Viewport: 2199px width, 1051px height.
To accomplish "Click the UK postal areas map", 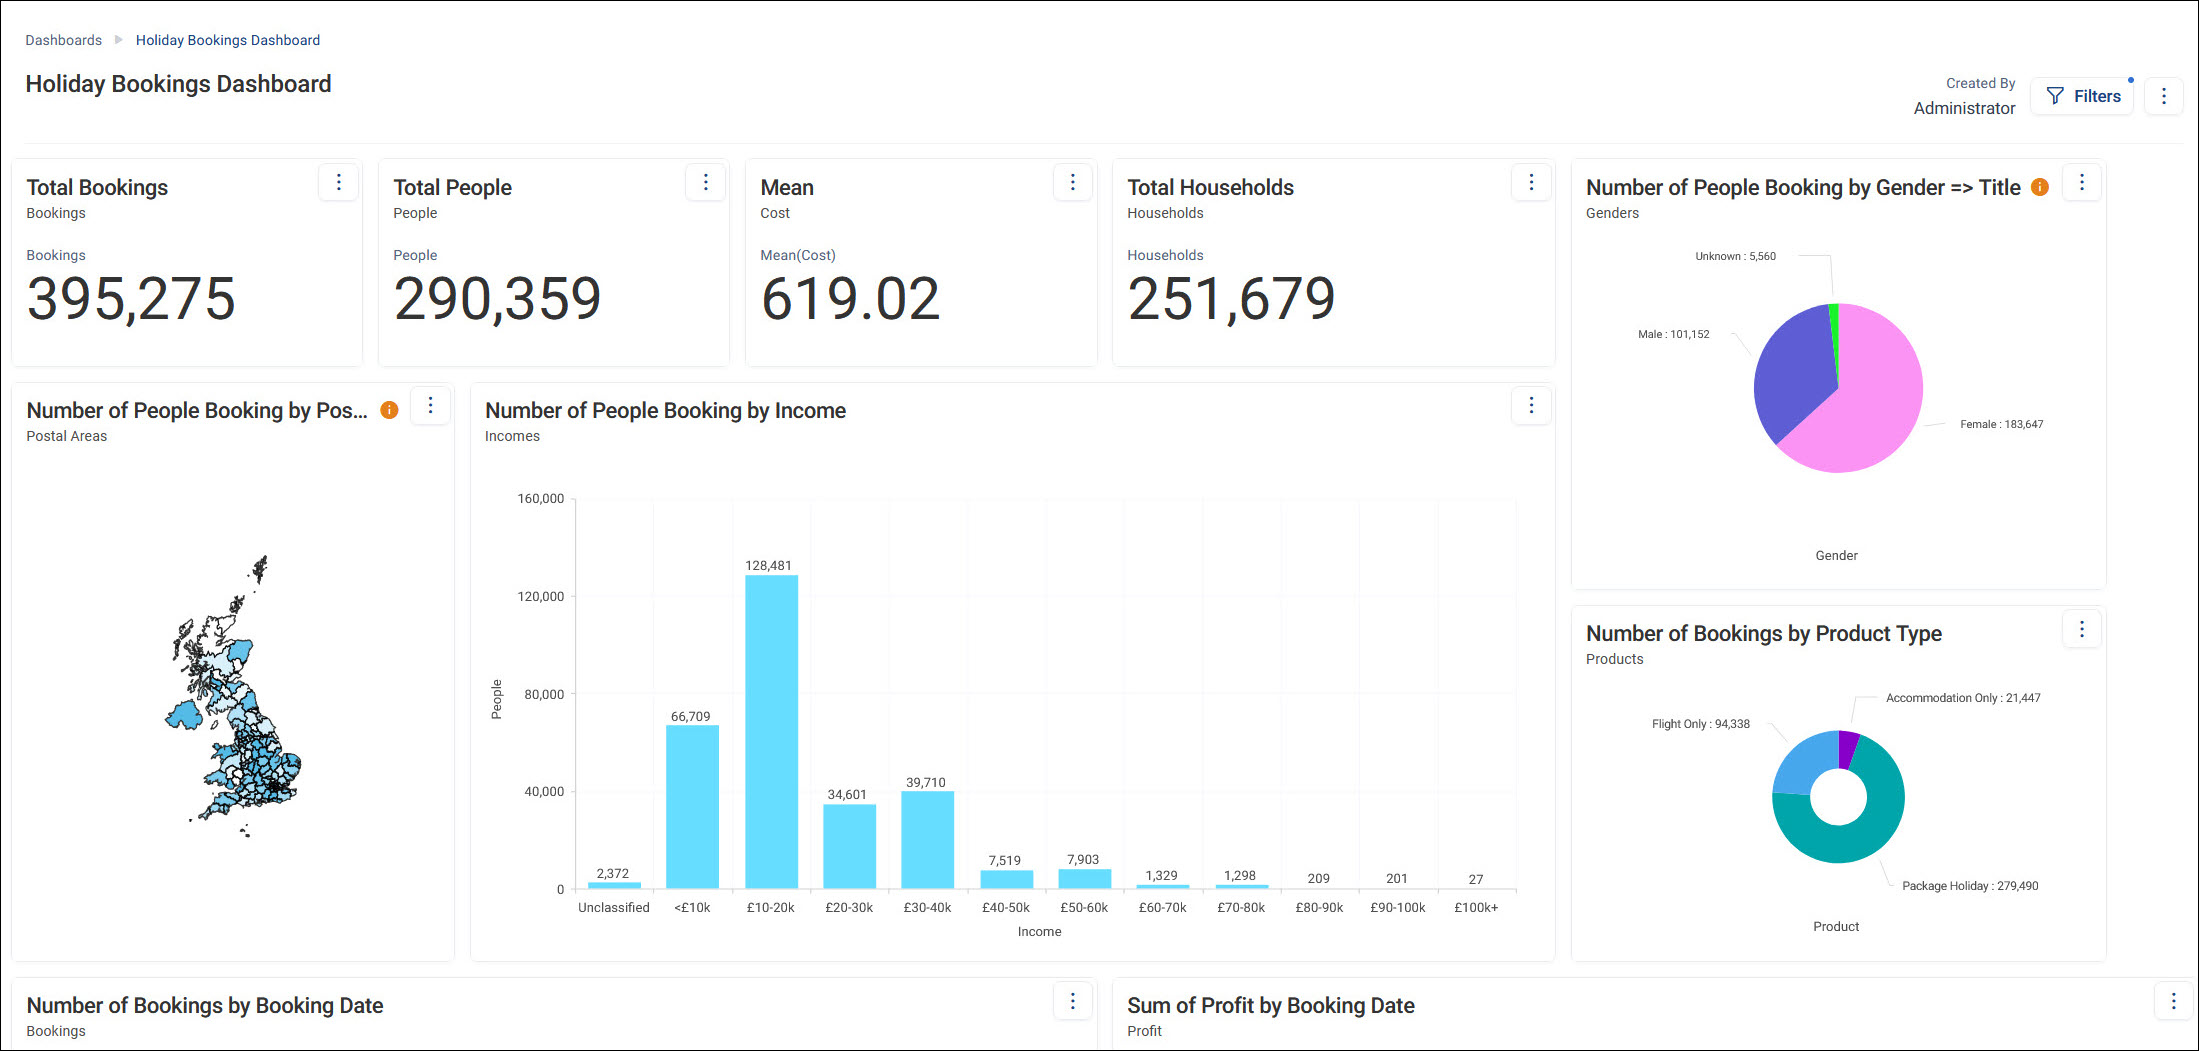I will click(x=235, y=695).
